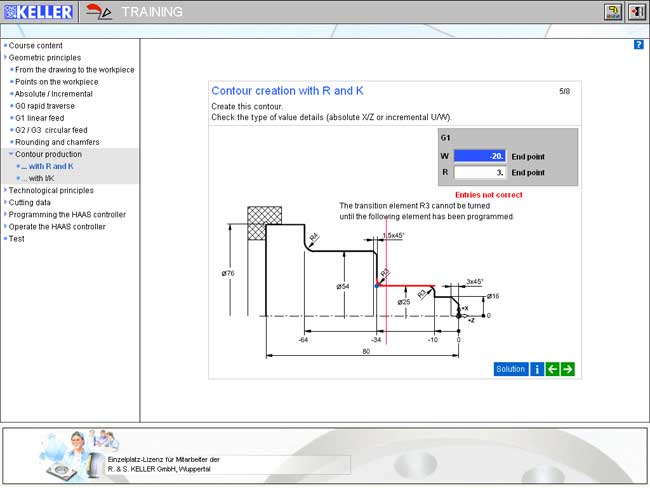Click the W end point input field
This screenshot has width=650, height=488.
[480, 156]
